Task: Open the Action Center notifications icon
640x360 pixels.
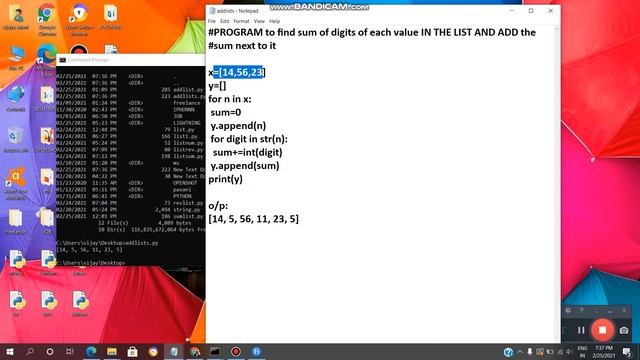Action: [627, 352]
